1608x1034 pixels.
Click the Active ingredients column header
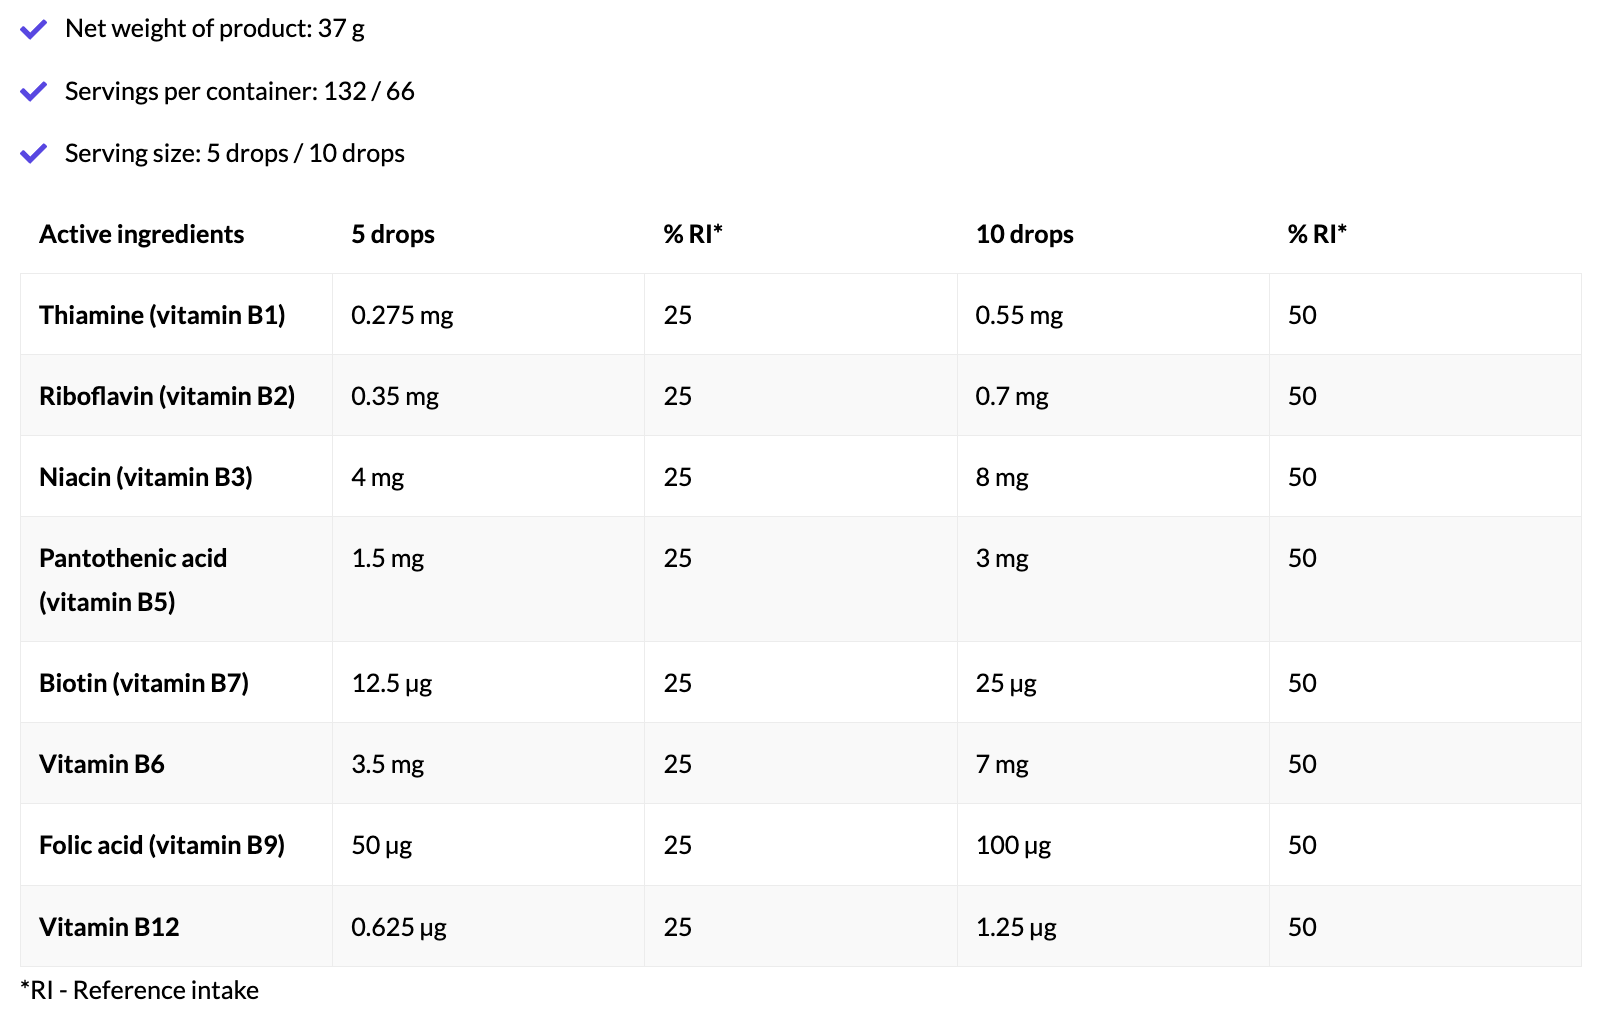pos(141,234)
